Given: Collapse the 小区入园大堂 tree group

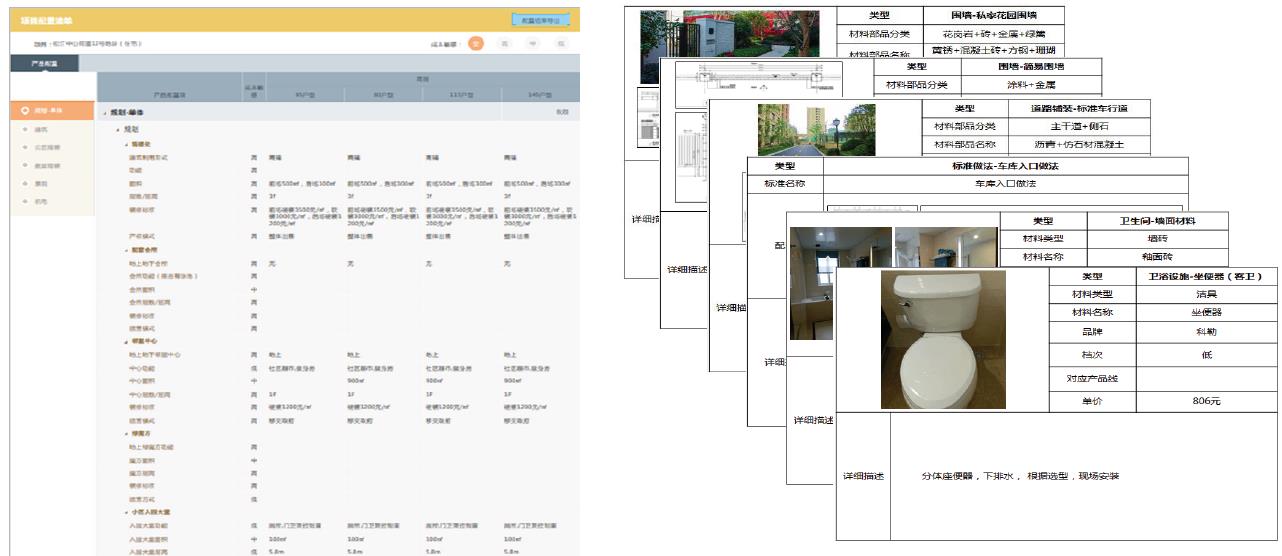Looking at the screenshot, I should 125,512.
